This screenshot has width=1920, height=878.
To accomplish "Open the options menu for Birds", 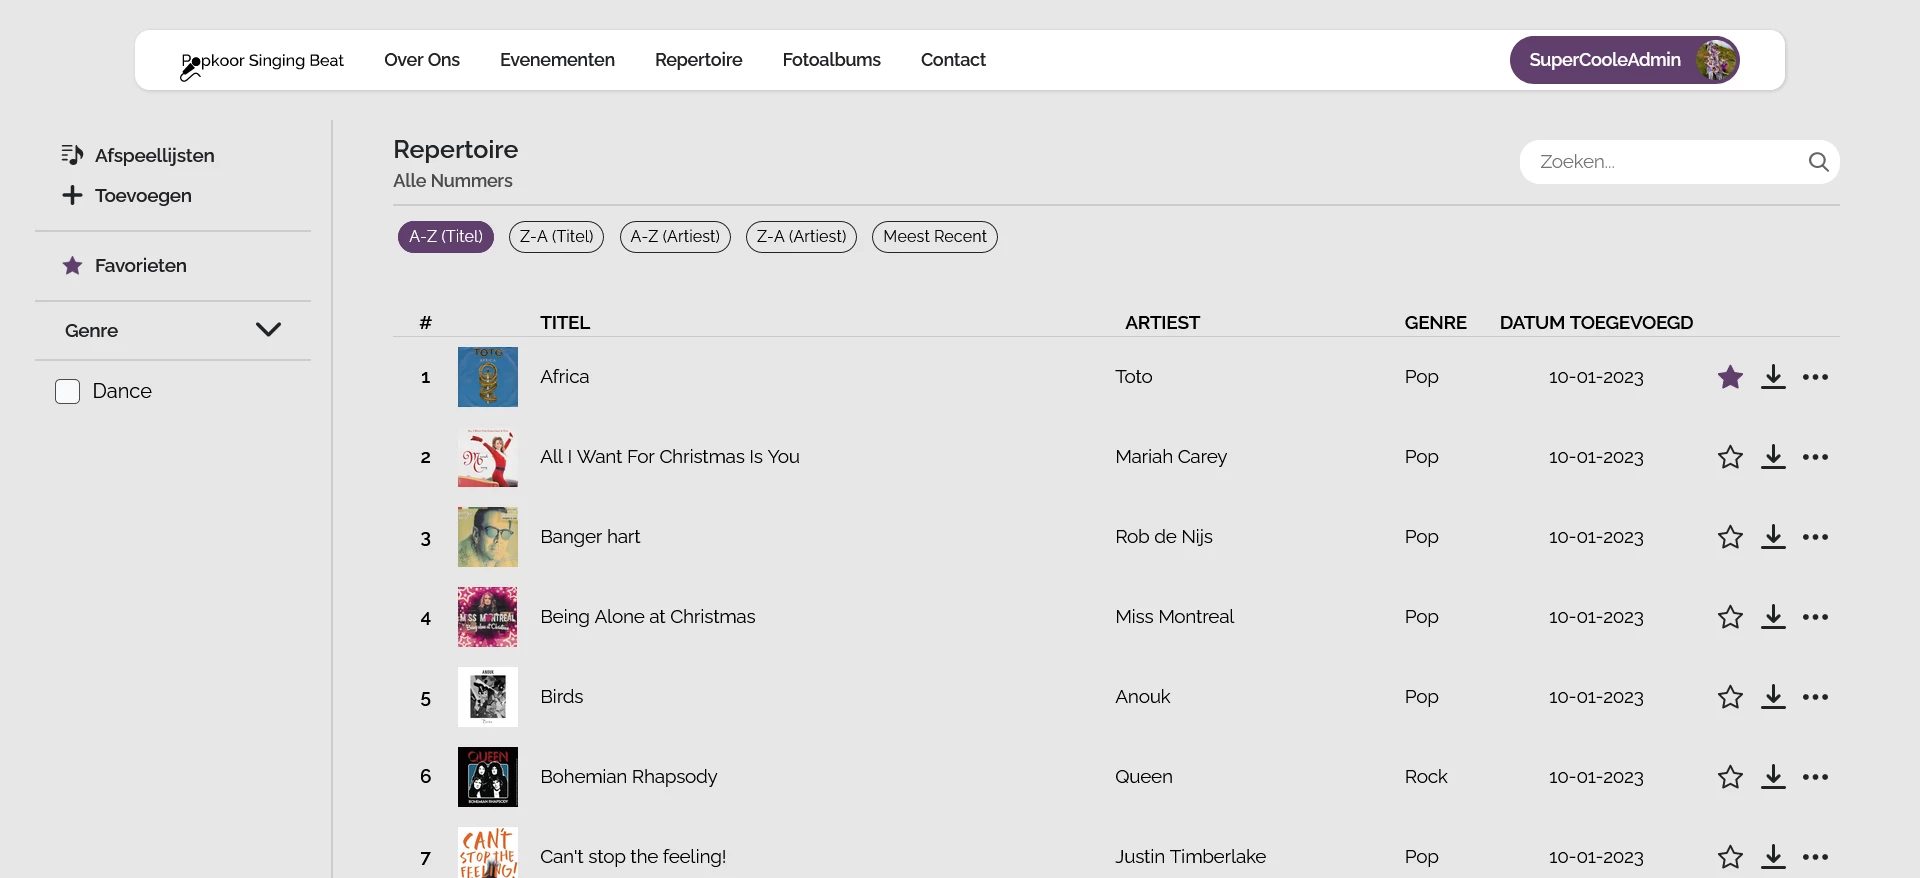I will pyautogui.click(x=1817, y=697).
